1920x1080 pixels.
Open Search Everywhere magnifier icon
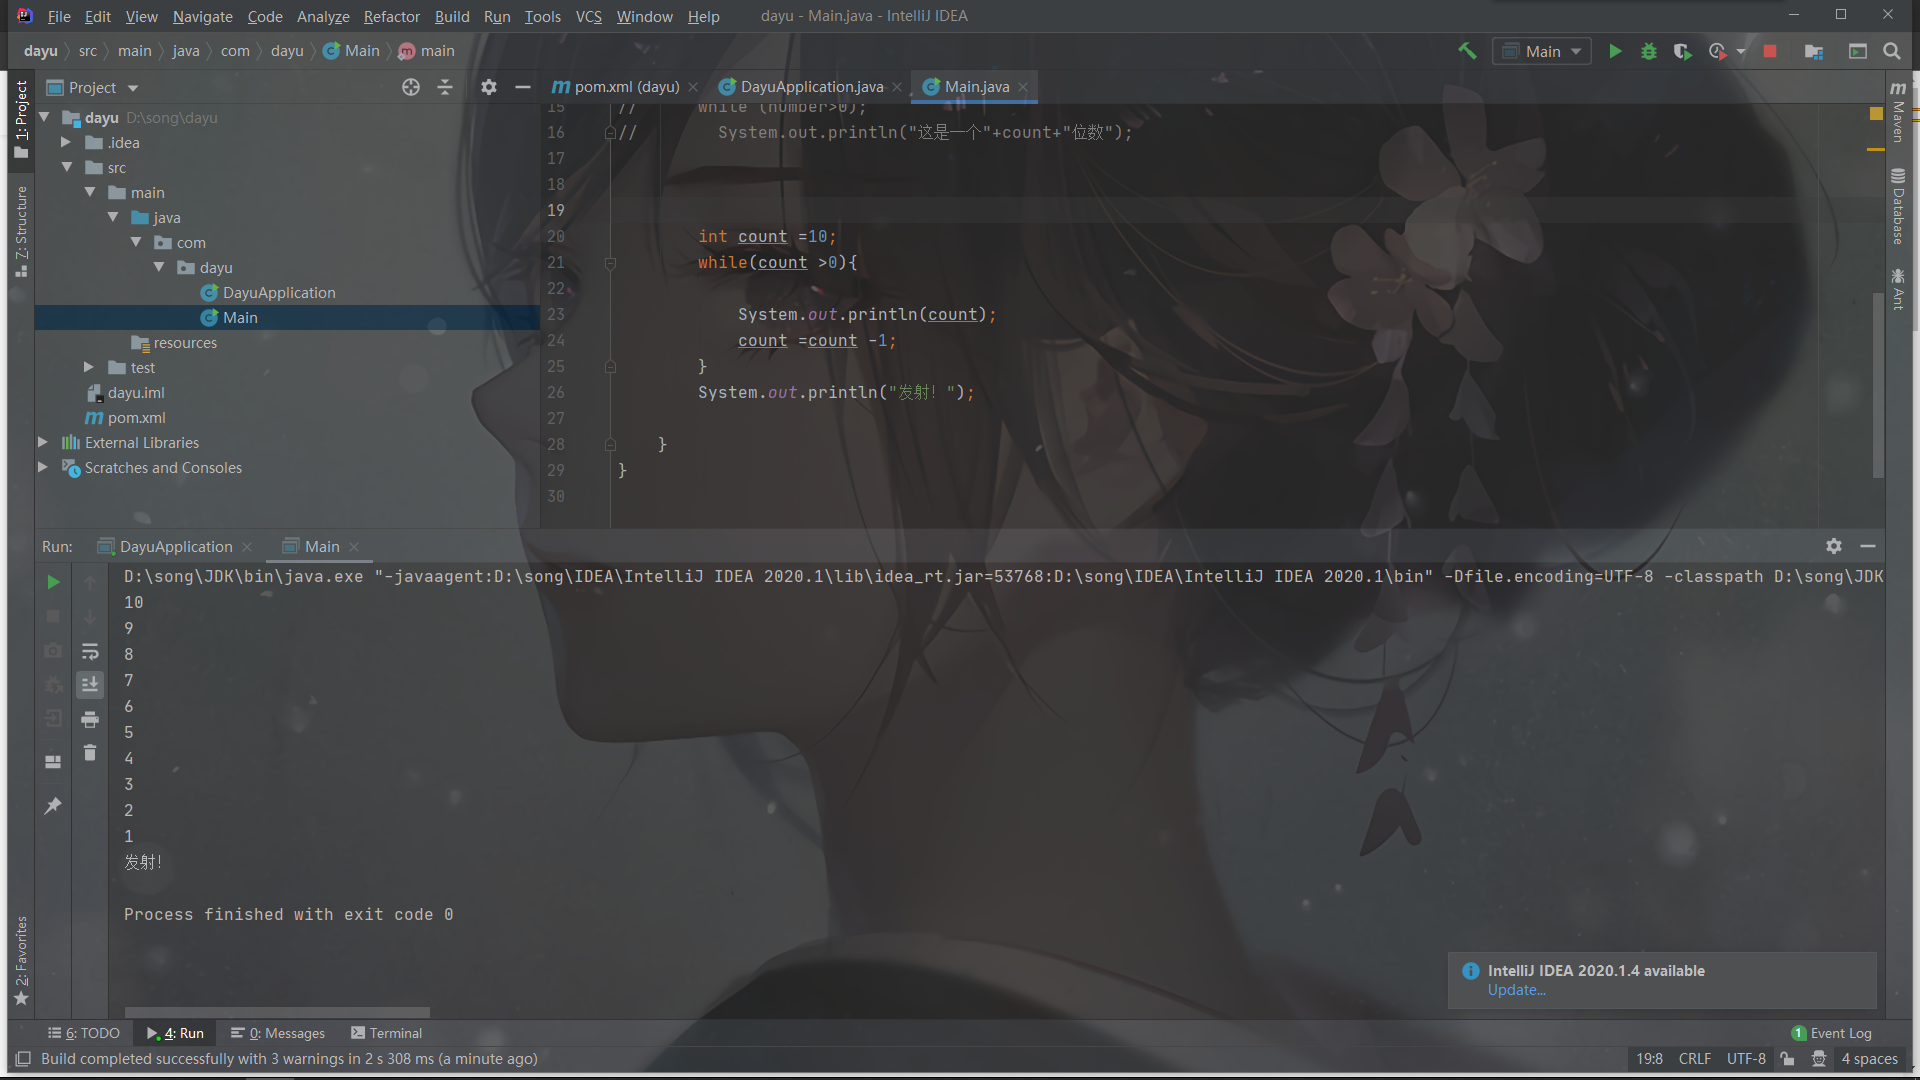pos(1891,51)
